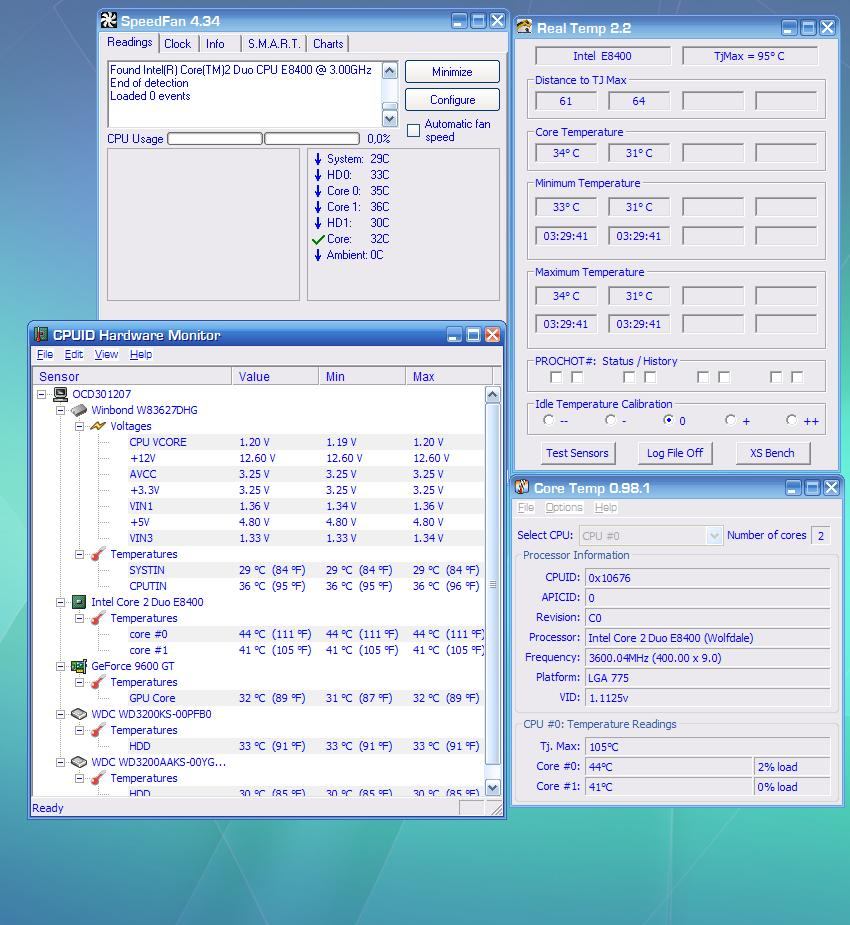Open the Hardware Monitor File menu

tap(45, 354)
